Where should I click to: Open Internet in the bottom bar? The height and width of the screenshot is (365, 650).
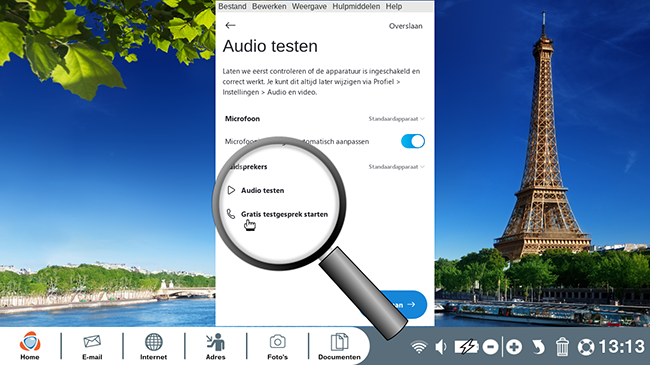point(153,347)
